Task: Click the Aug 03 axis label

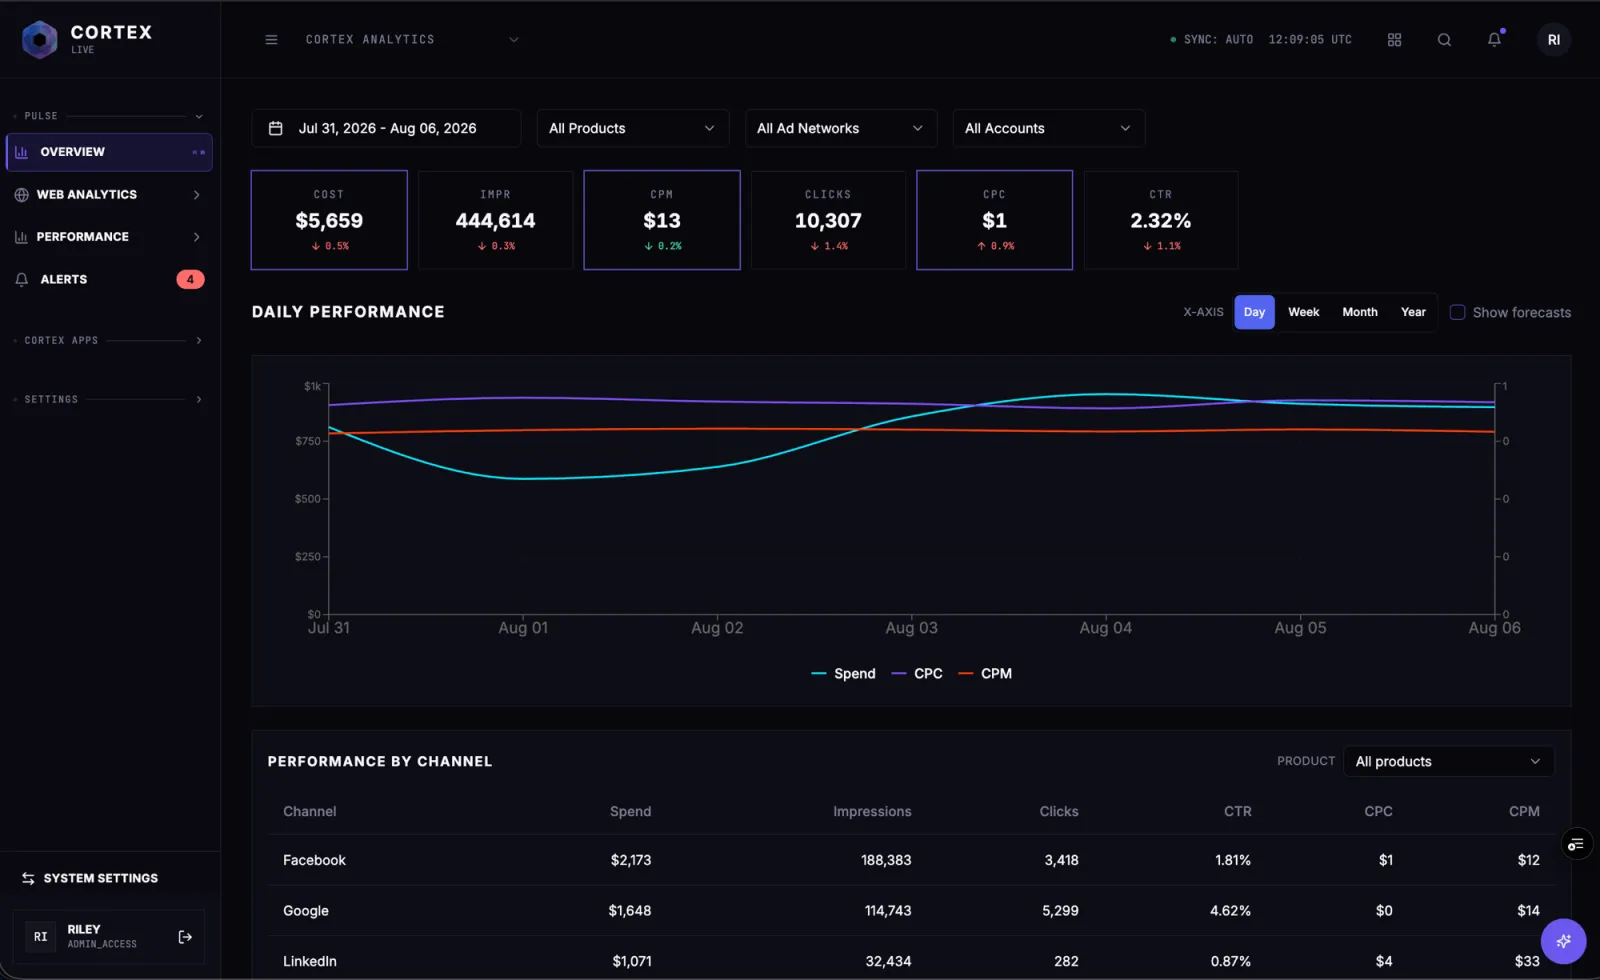Action: [x=911, y=628]
